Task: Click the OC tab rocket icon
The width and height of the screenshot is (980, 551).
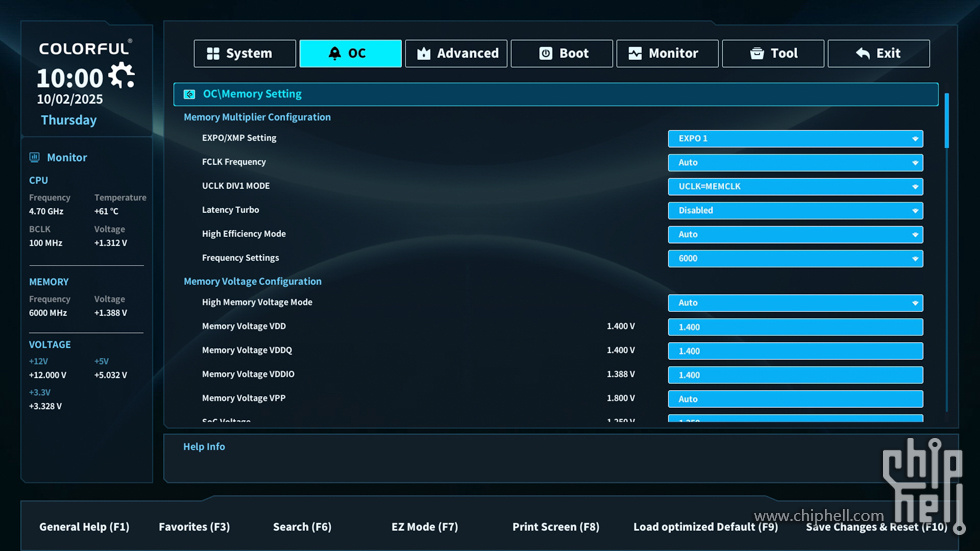Action: [334, 54]
